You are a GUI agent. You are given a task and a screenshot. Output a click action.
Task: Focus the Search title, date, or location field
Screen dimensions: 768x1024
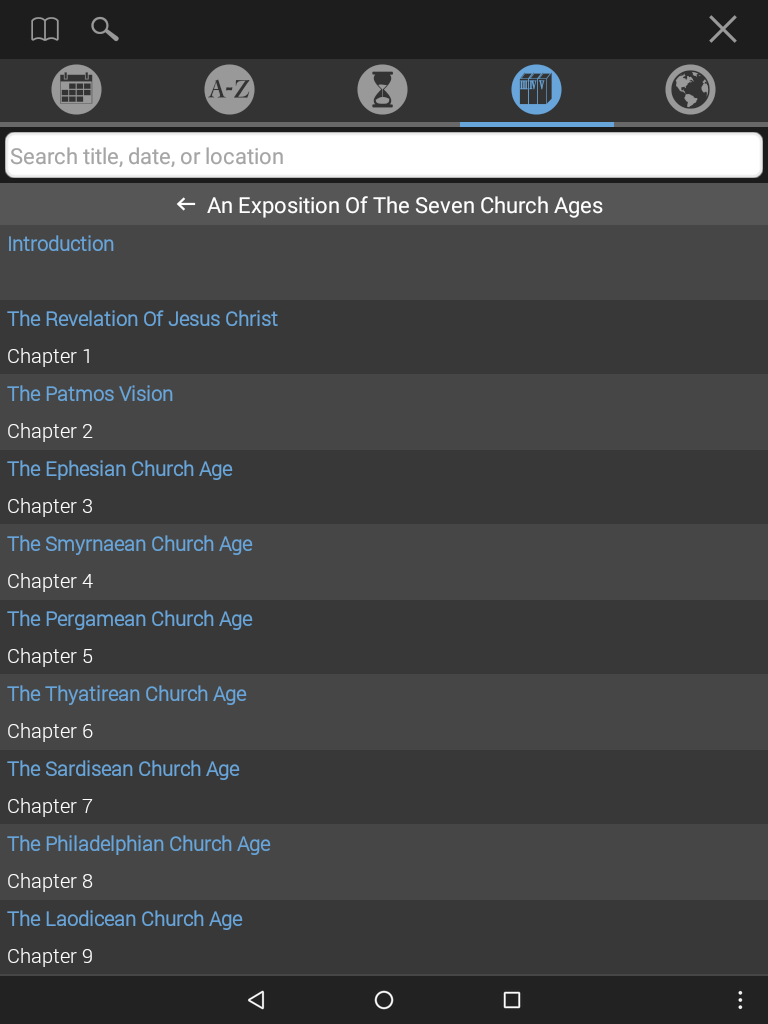click(x=384, y=155)
